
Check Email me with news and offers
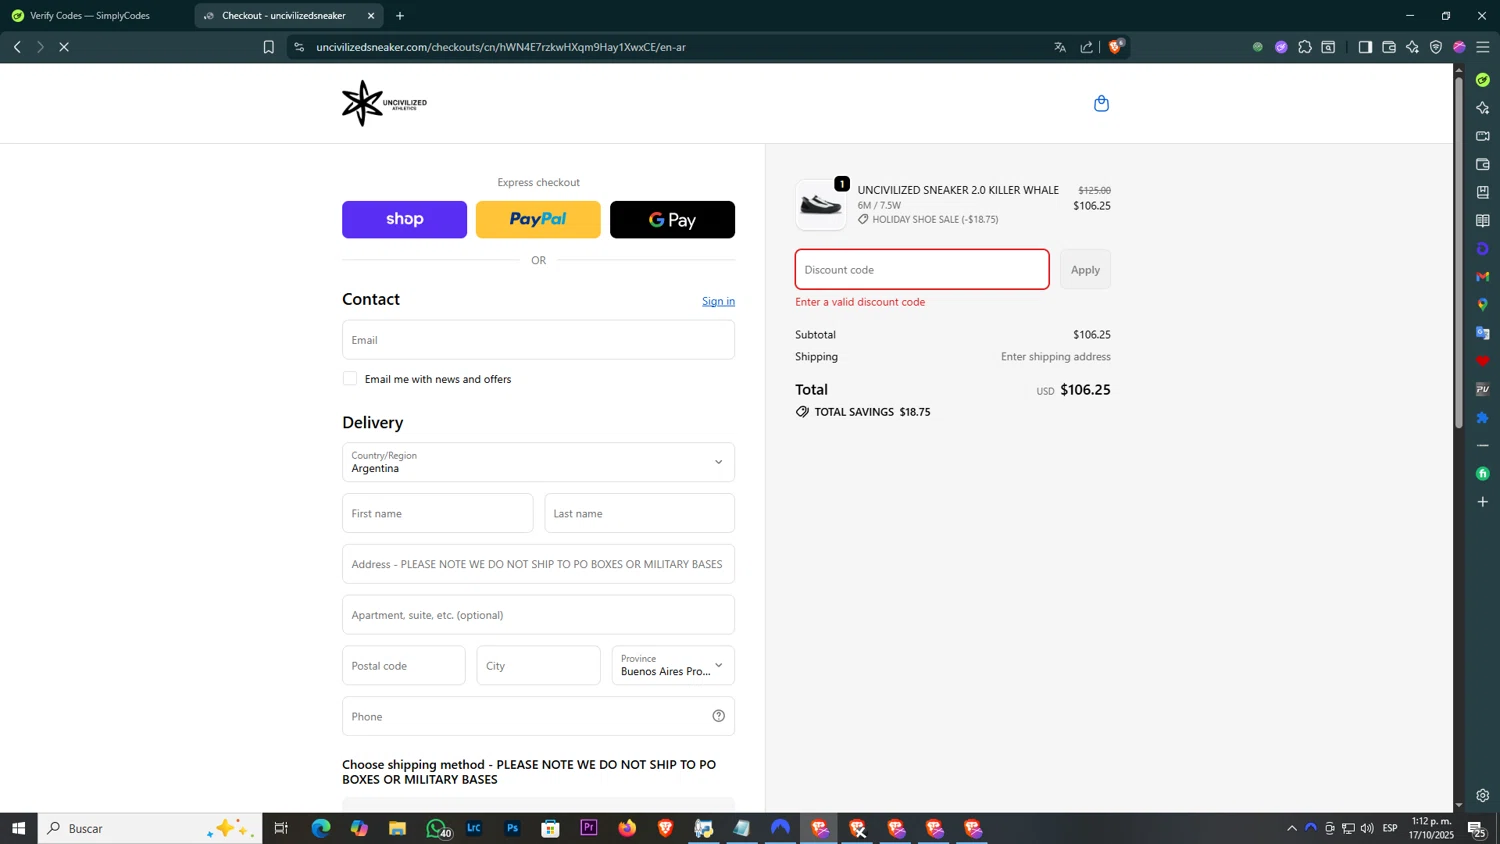350,378
